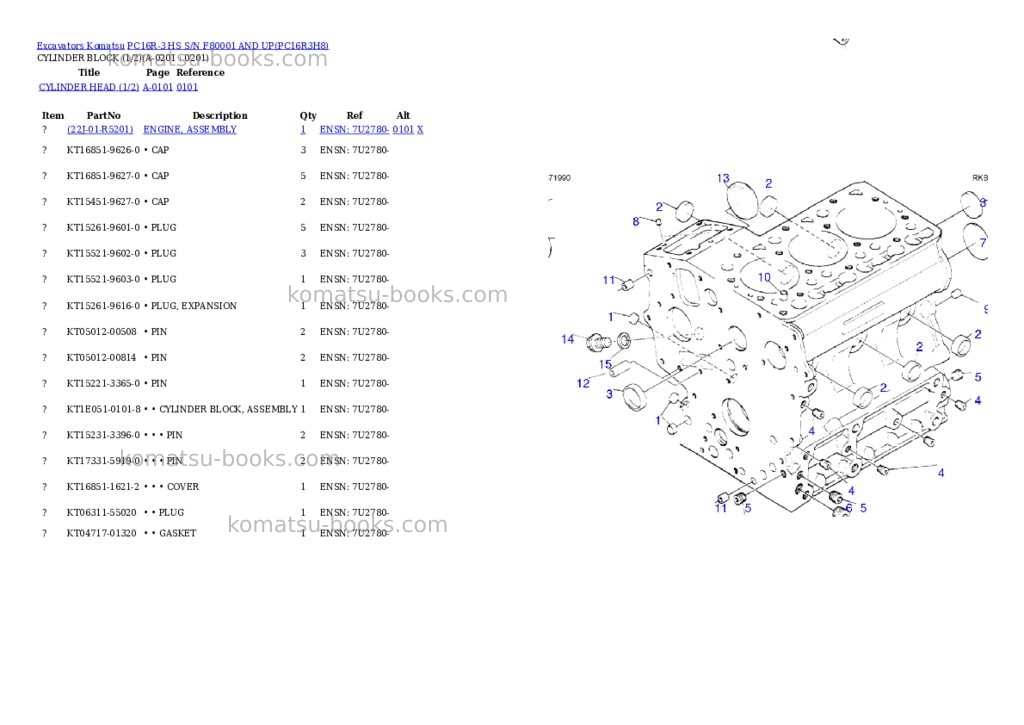The image size is (1024, 725).
Task: Select part number KT16851-1621-2
Action: (x=103, y=487)
